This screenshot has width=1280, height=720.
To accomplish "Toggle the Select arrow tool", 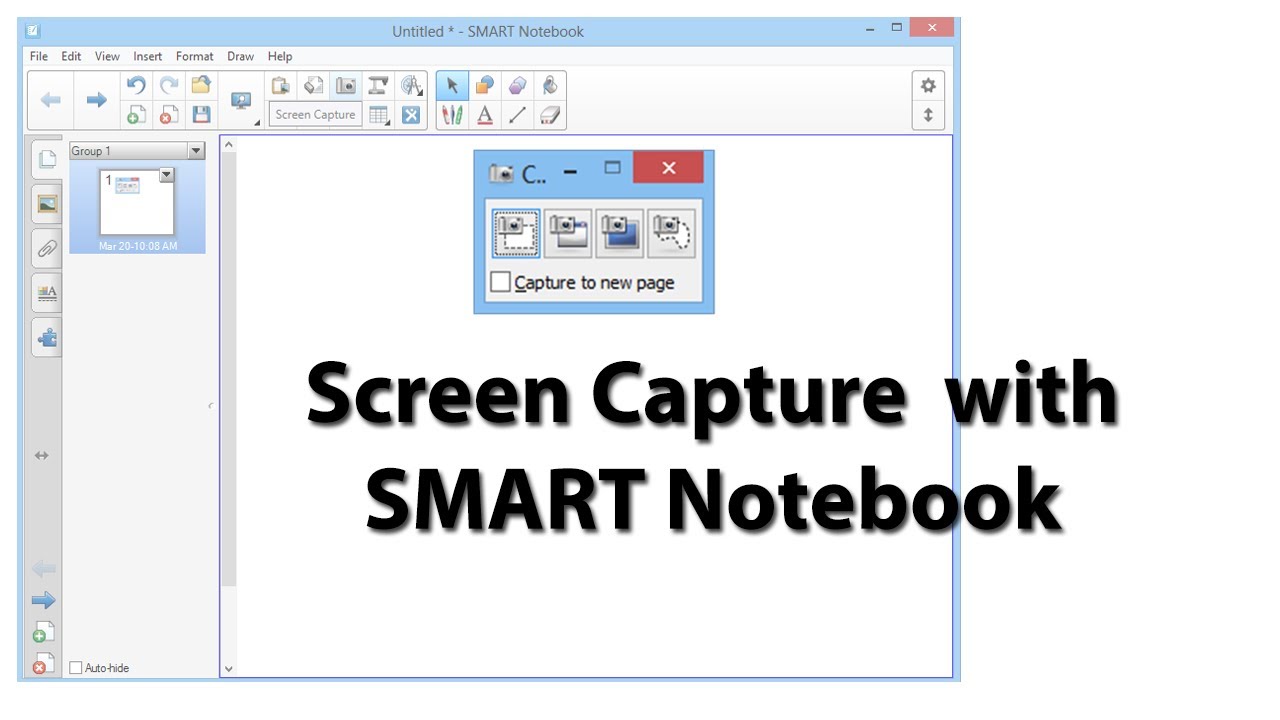I will (452, 86).
